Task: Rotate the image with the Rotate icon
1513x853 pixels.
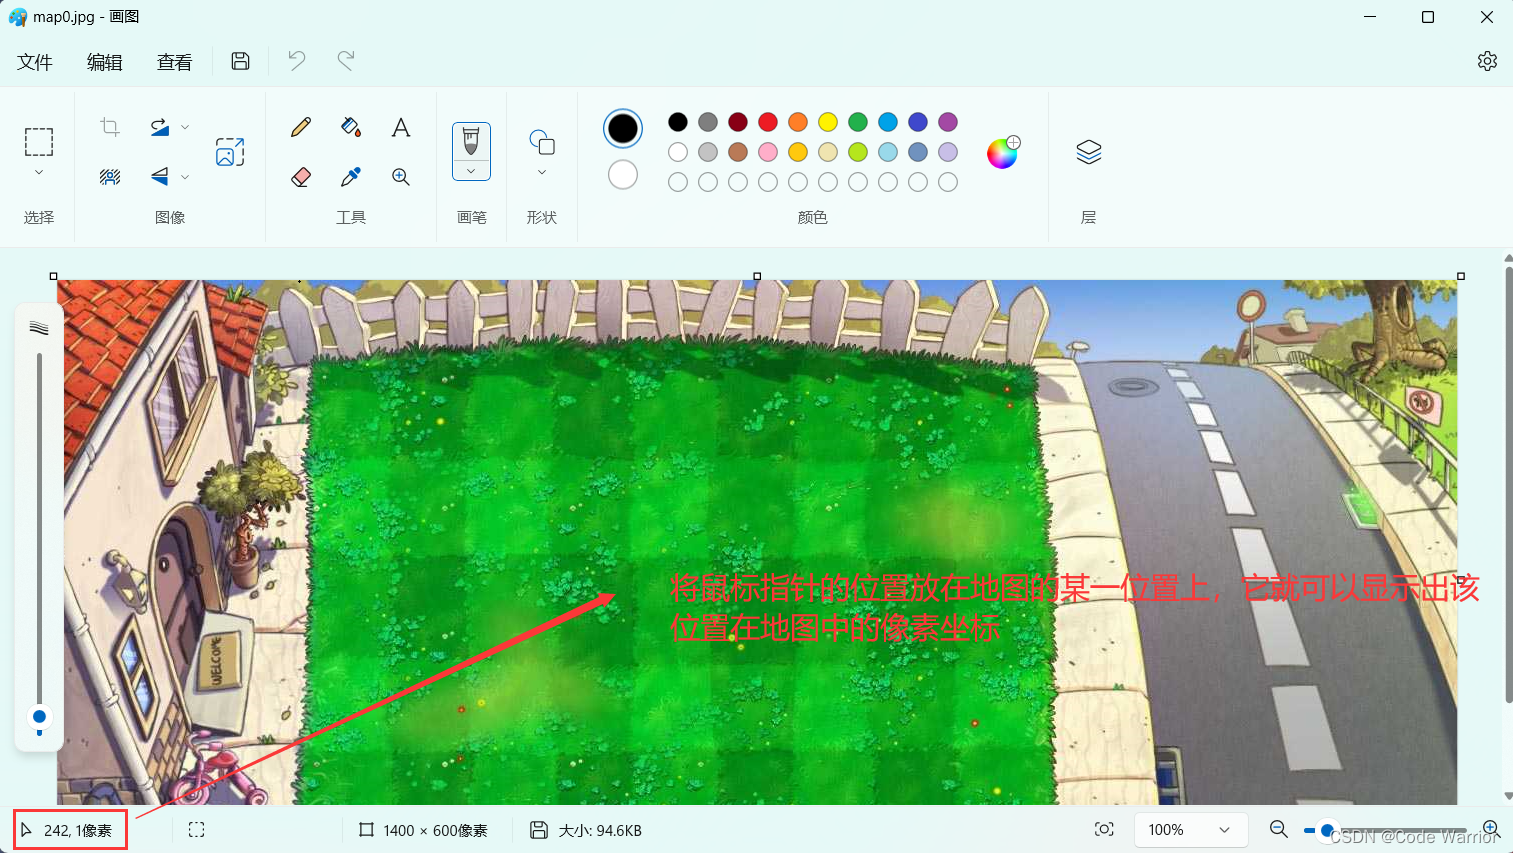Action: click(x=160, y=127)
